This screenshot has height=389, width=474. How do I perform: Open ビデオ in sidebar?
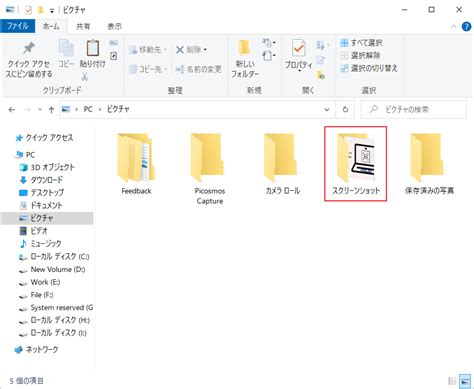point(34,231)
